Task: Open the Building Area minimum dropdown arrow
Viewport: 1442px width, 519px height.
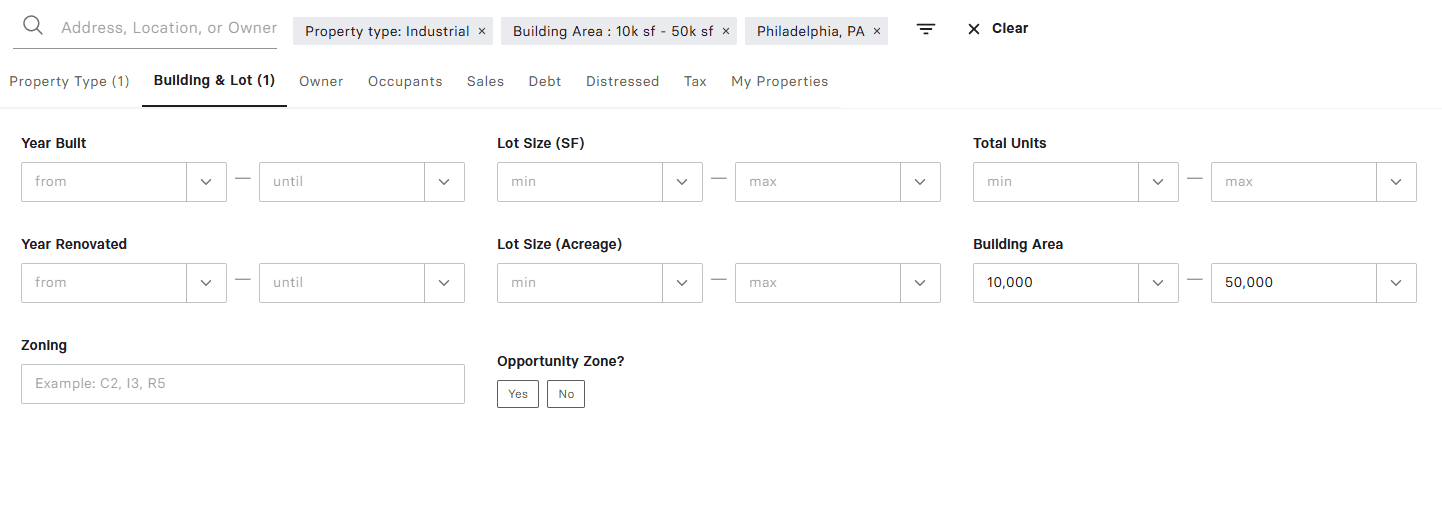Action: (x=1158, y=283)
